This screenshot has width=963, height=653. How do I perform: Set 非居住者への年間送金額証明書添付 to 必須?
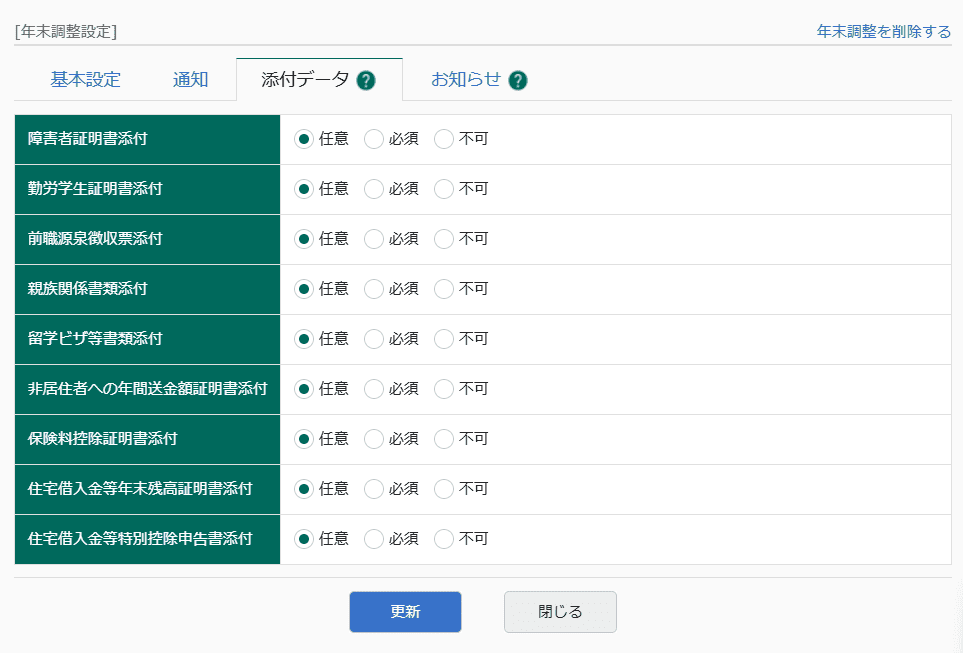373,389
